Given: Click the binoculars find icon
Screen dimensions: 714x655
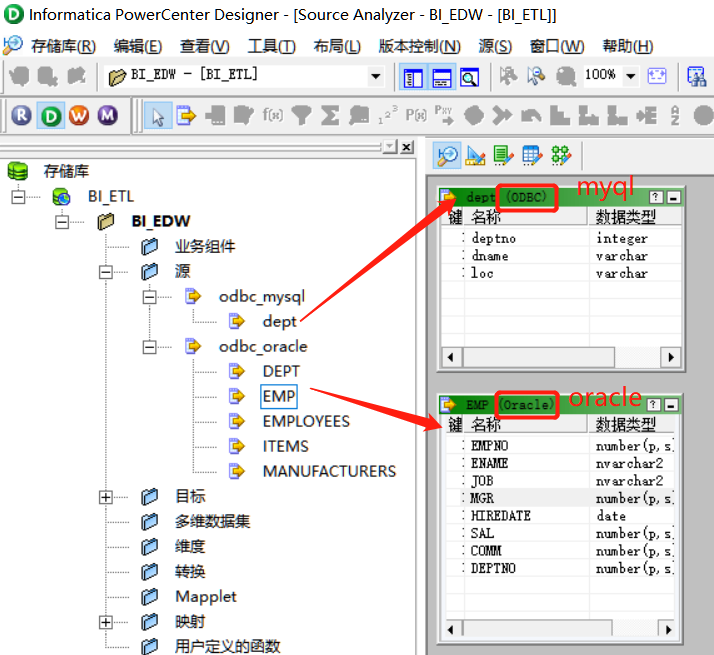Looking at the screenshot, I should 697,77.
